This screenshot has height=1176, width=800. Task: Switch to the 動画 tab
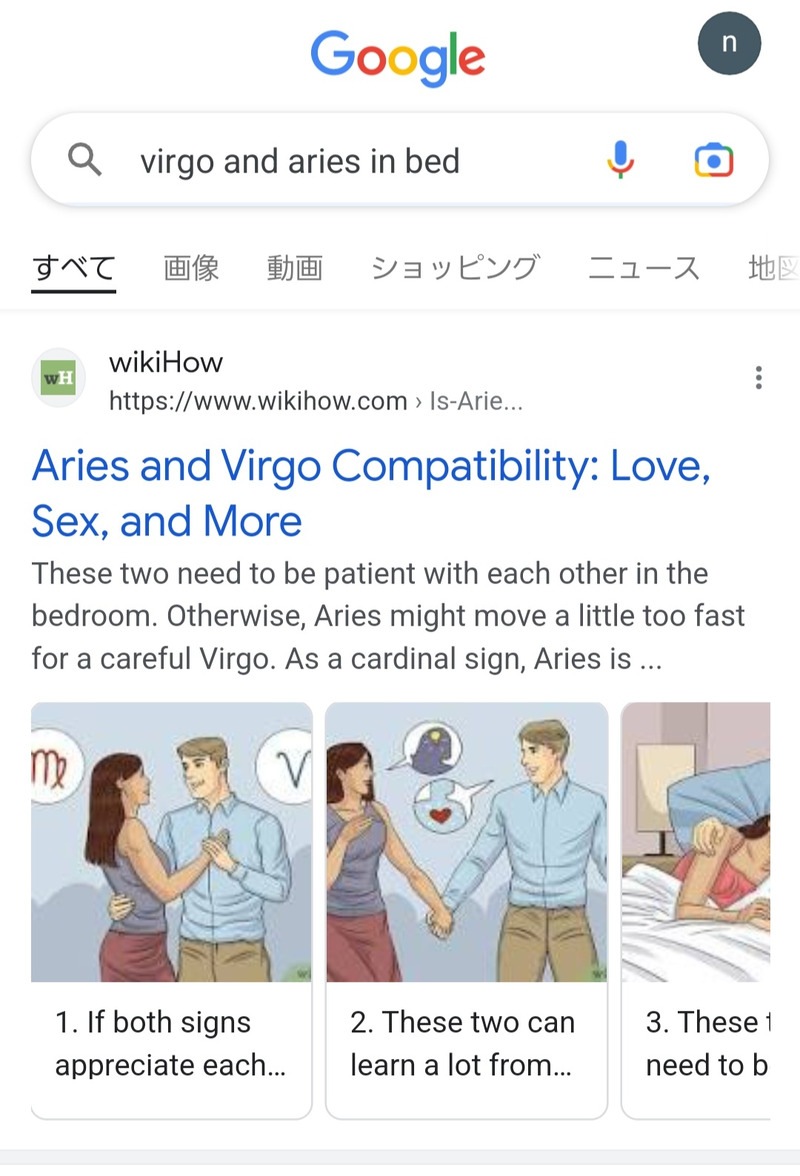[295, 268]
